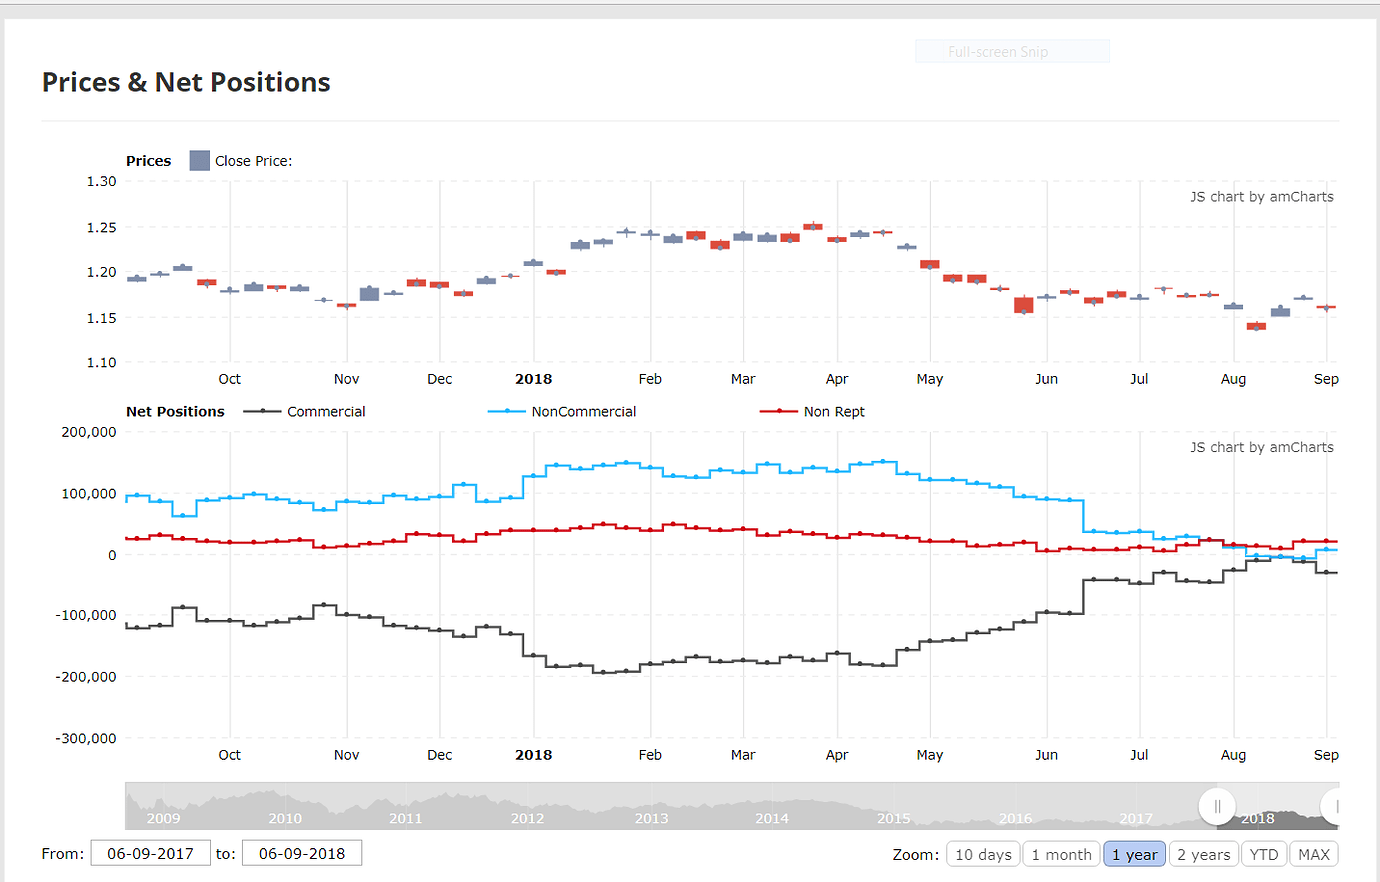The height and width of the screenshot is (882, 1380).
Task: Select the 1 year zoom period
Action: click(1134, 854)
